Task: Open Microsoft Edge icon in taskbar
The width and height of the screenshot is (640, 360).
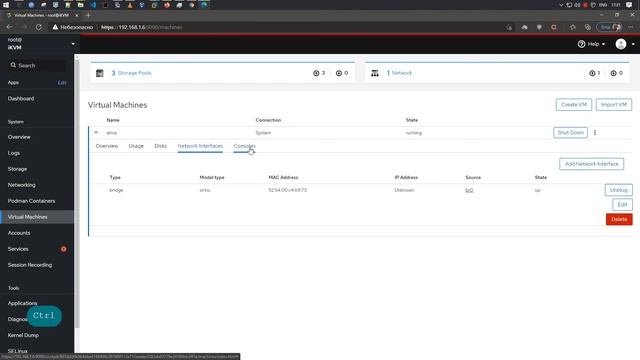Action: [x=204, y=5]
